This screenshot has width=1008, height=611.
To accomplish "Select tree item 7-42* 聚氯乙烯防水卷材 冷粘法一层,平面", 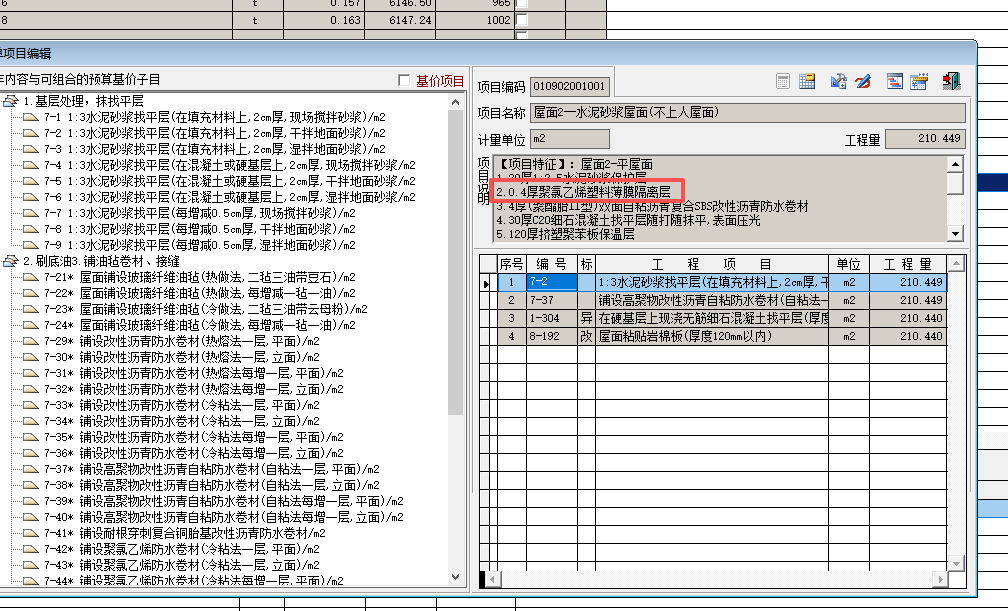I will [181, 549].
